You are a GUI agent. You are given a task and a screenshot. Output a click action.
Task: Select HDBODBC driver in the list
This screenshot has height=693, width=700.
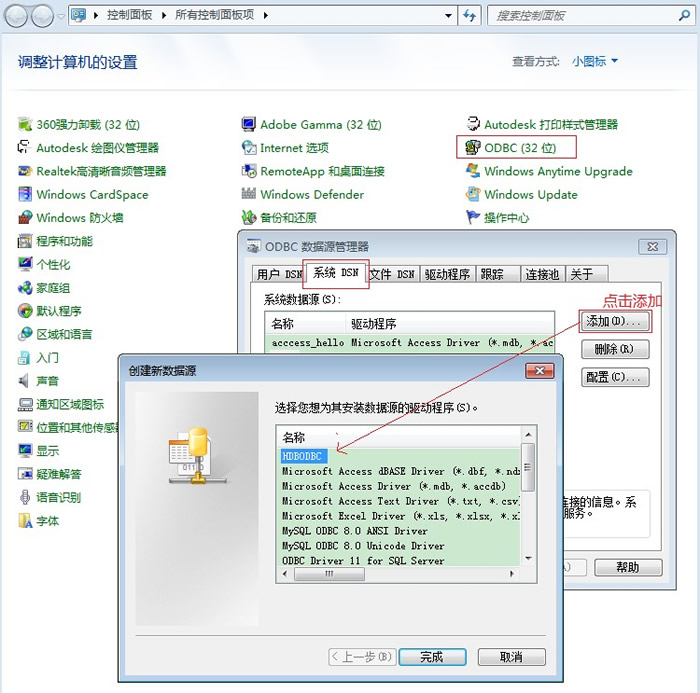pyautogui.click(x=304, y=455)
